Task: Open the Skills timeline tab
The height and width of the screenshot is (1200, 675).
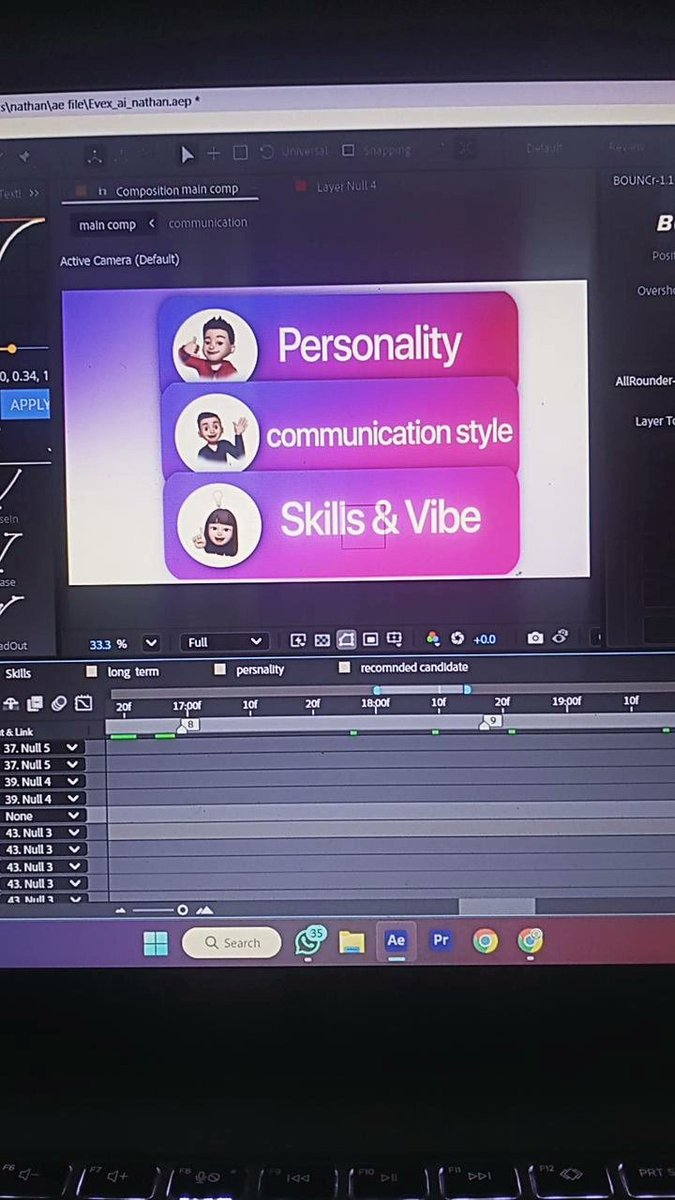Action: (18, 674)
